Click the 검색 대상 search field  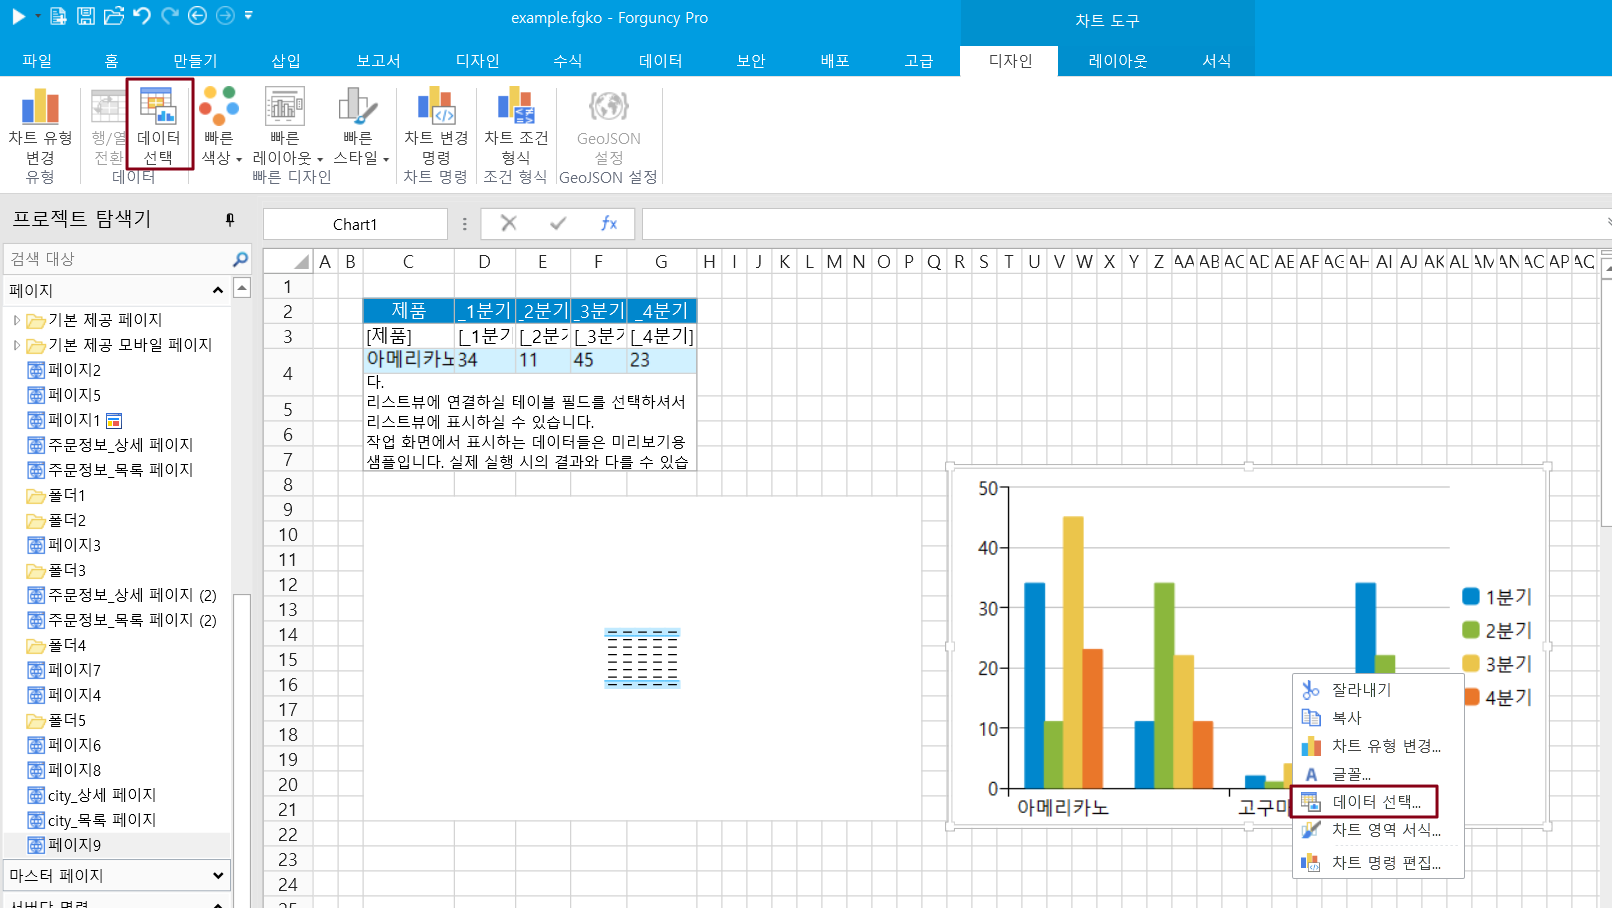pos(115,259)
